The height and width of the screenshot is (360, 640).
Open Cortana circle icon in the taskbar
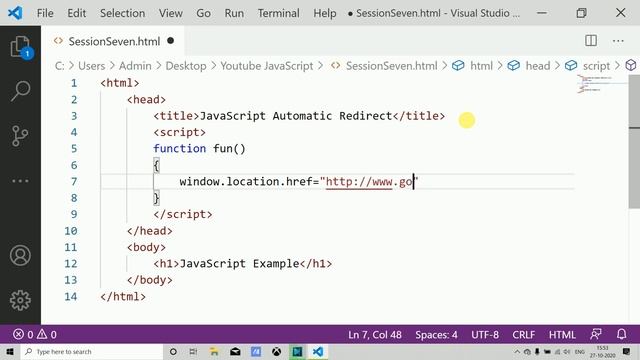click(x=173, y=351)
